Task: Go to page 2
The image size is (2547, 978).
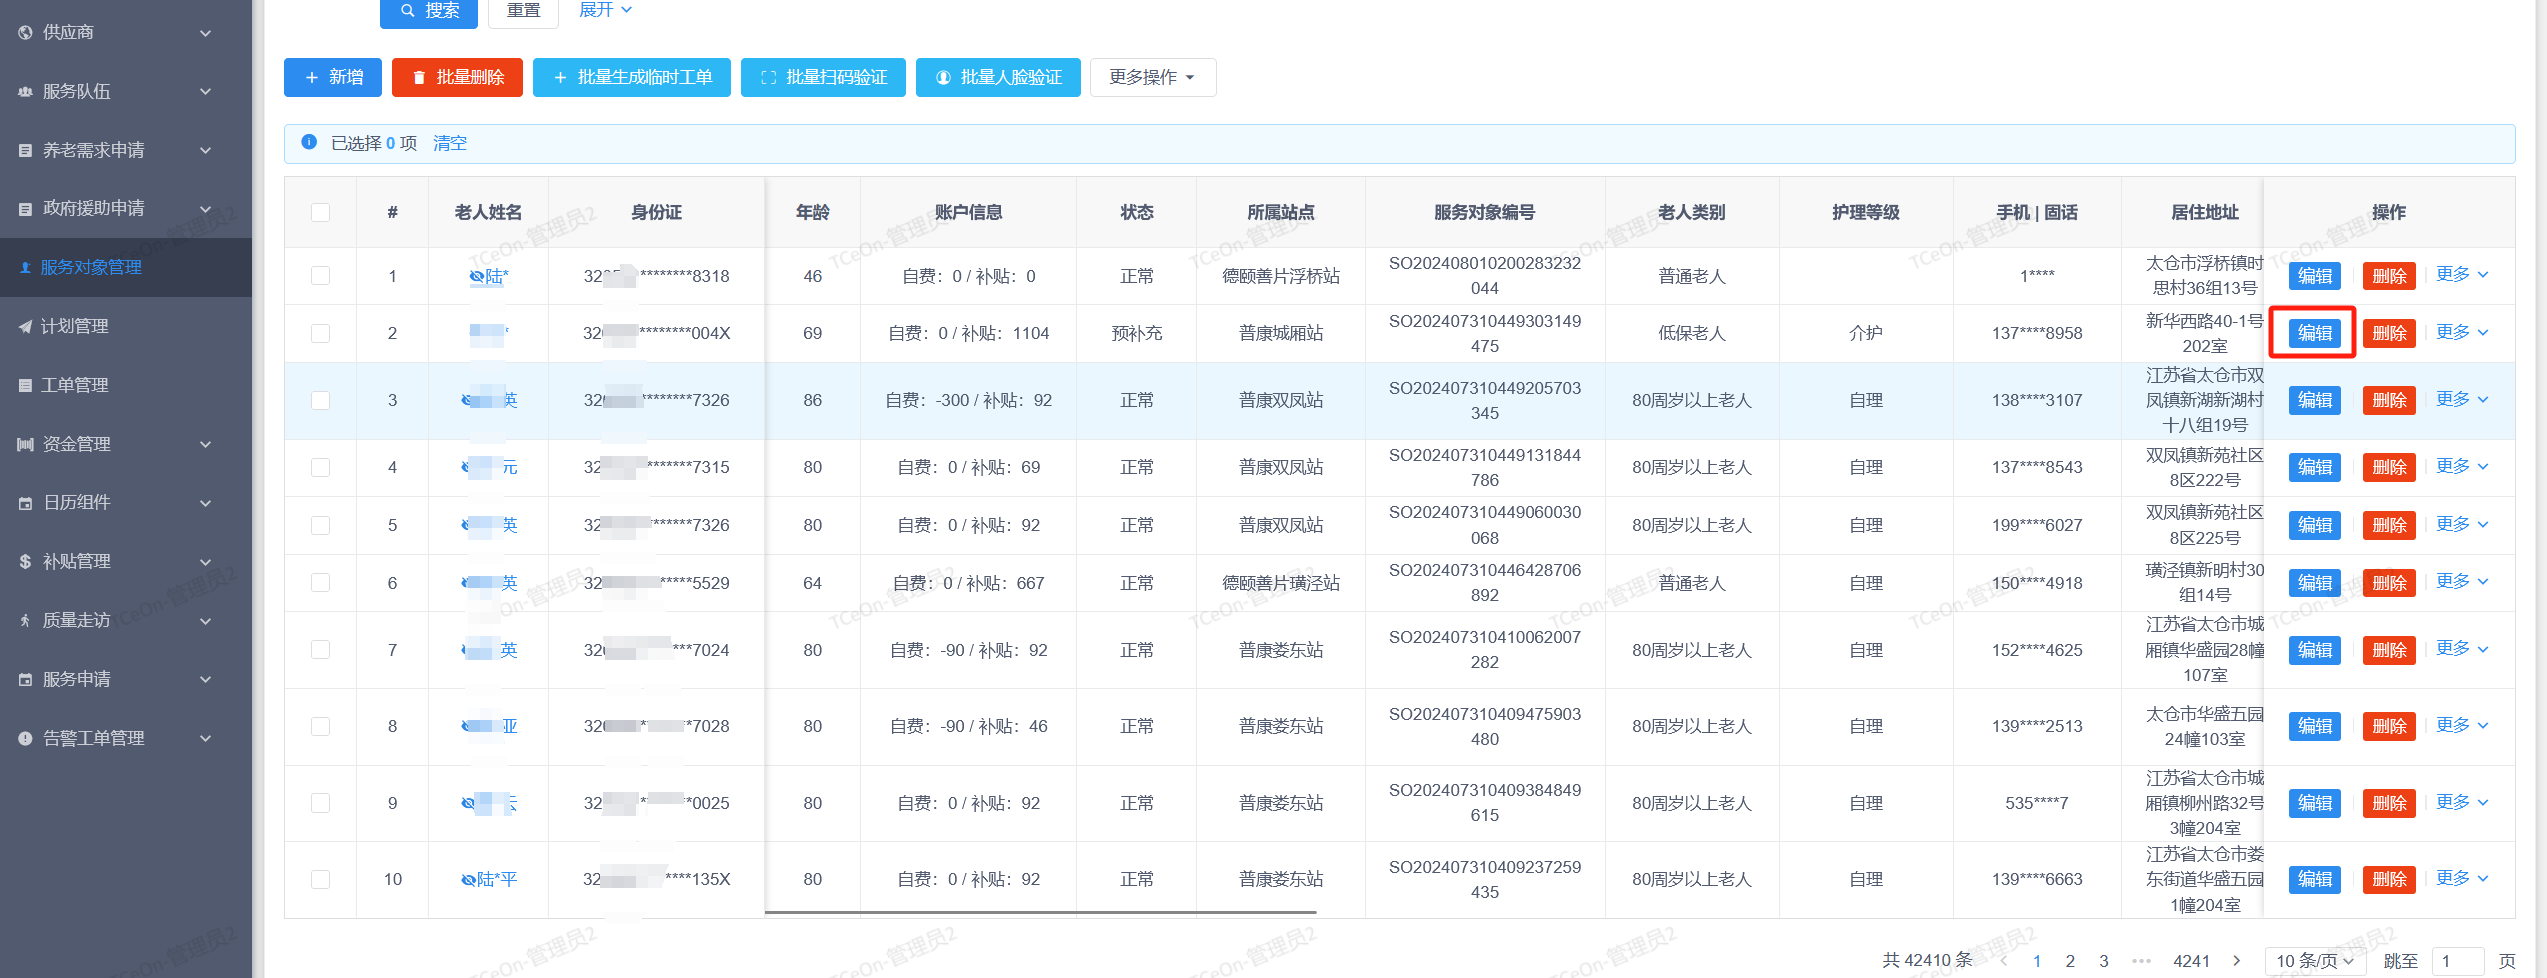Action: 2070,961
